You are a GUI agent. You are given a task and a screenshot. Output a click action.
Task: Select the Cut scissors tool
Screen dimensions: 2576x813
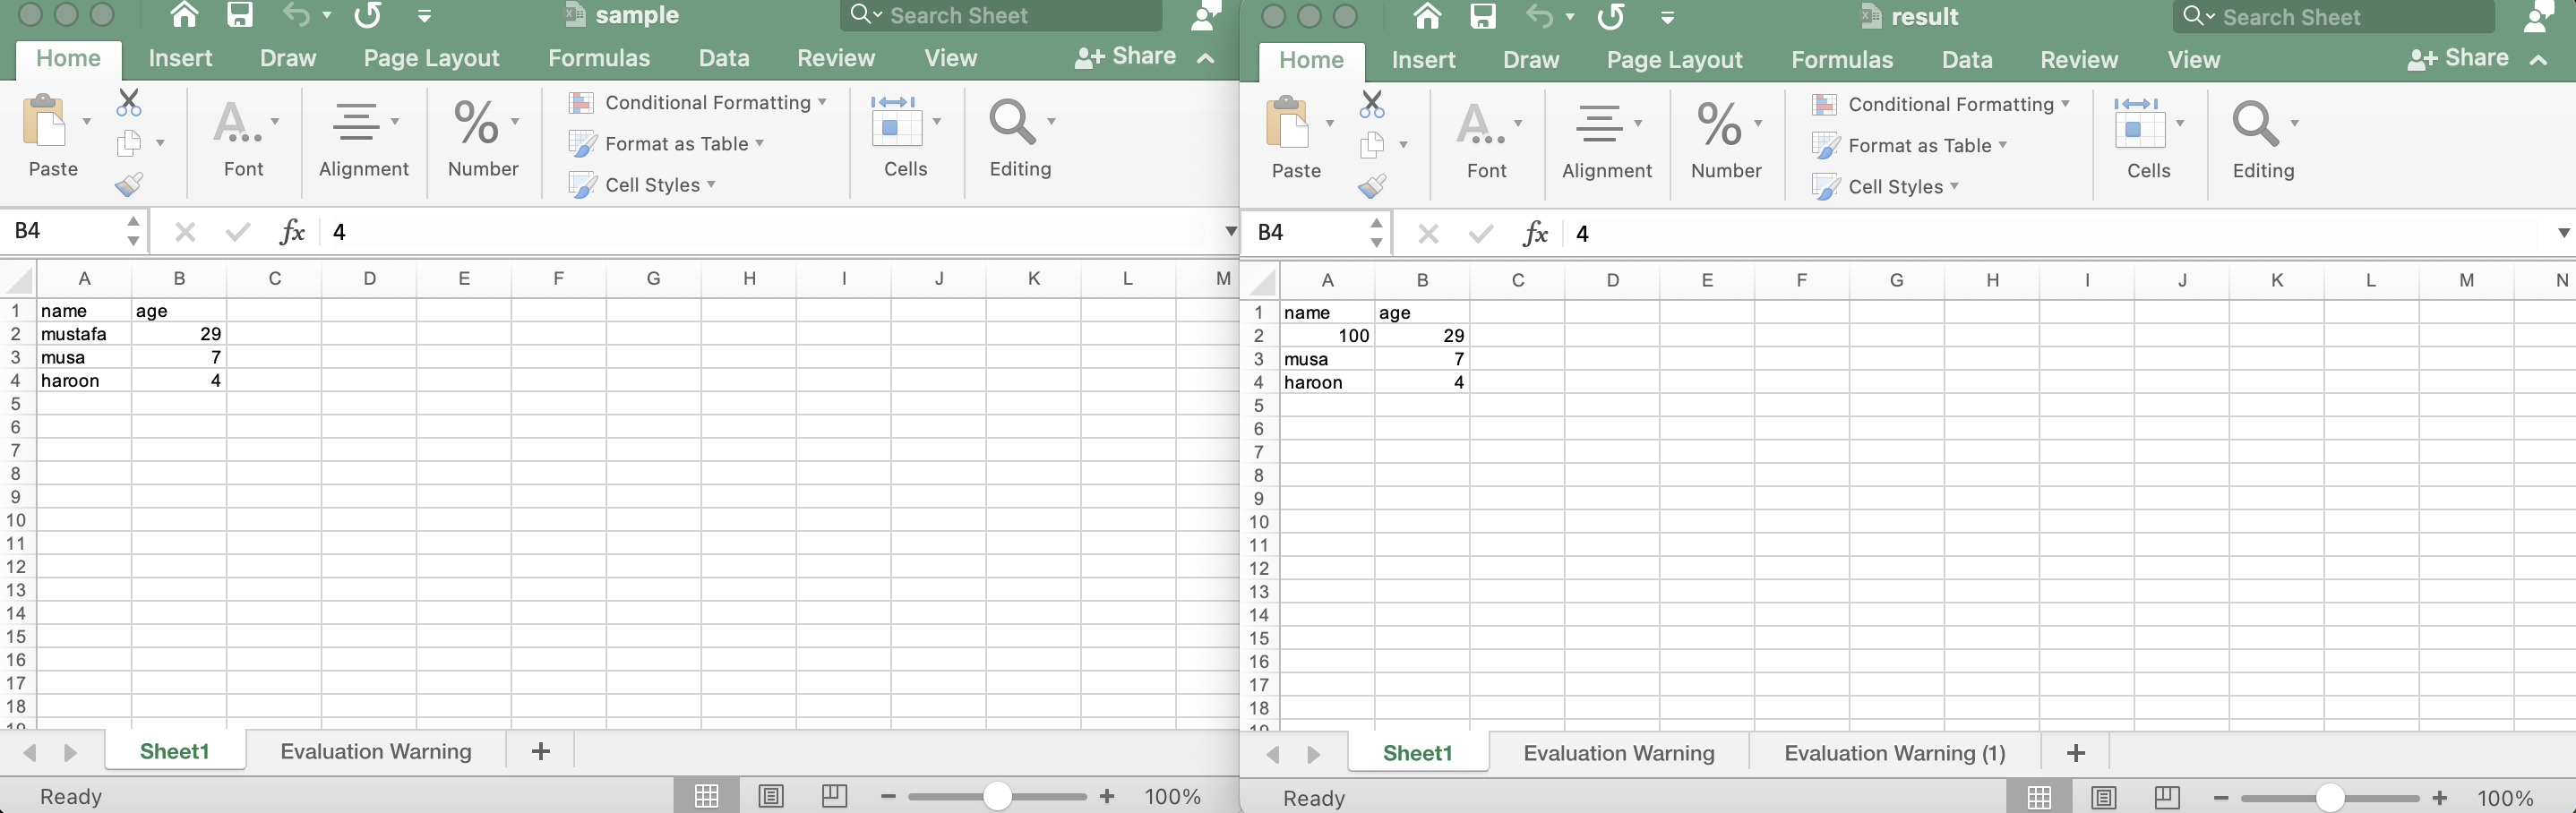tap(128, 103)
